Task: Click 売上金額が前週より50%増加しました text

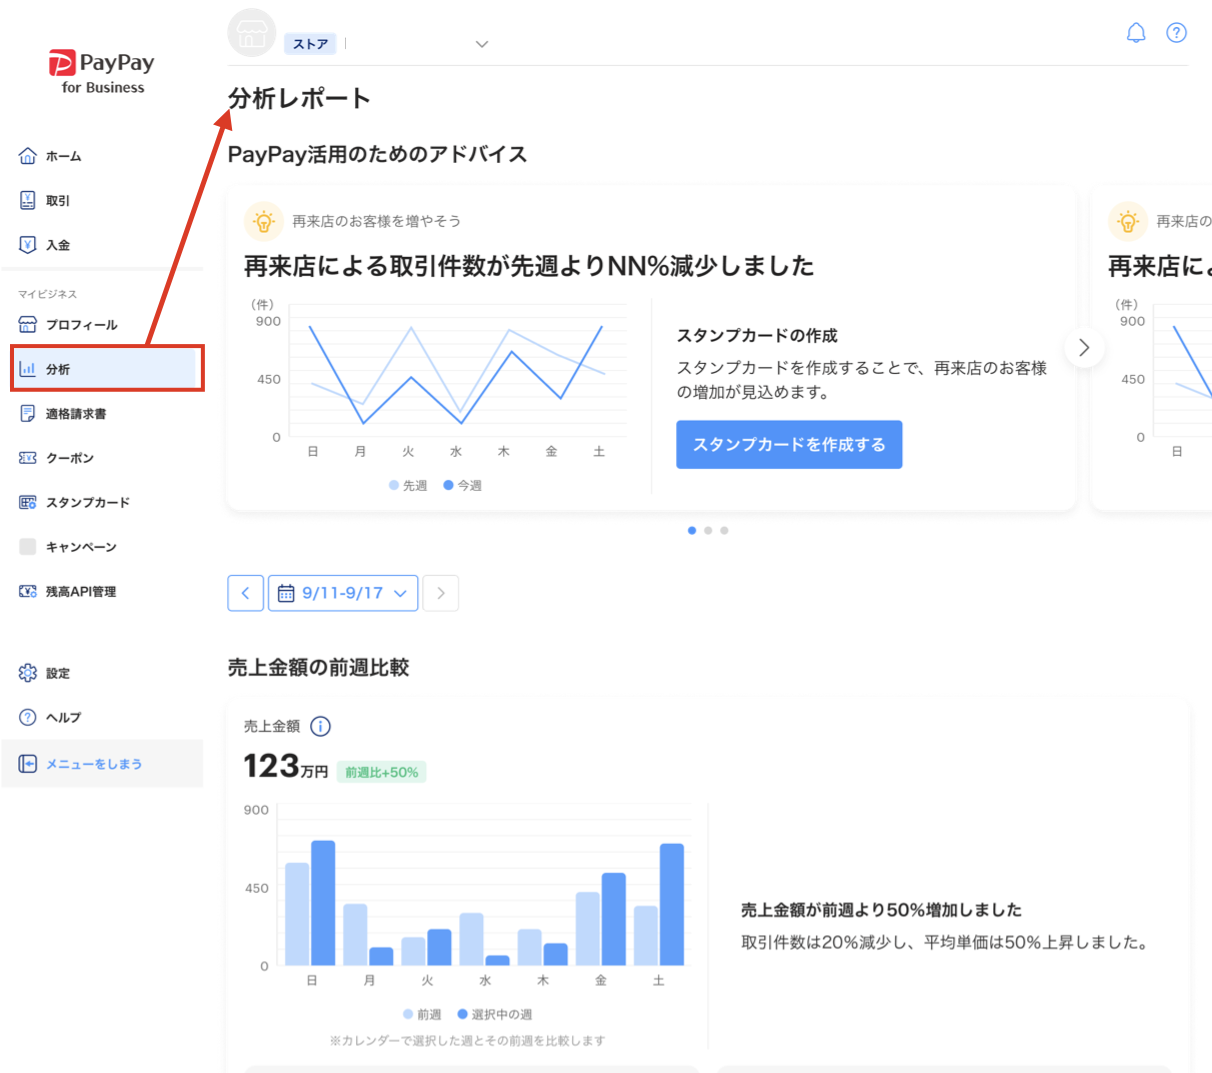Action: tap(881, 909)
